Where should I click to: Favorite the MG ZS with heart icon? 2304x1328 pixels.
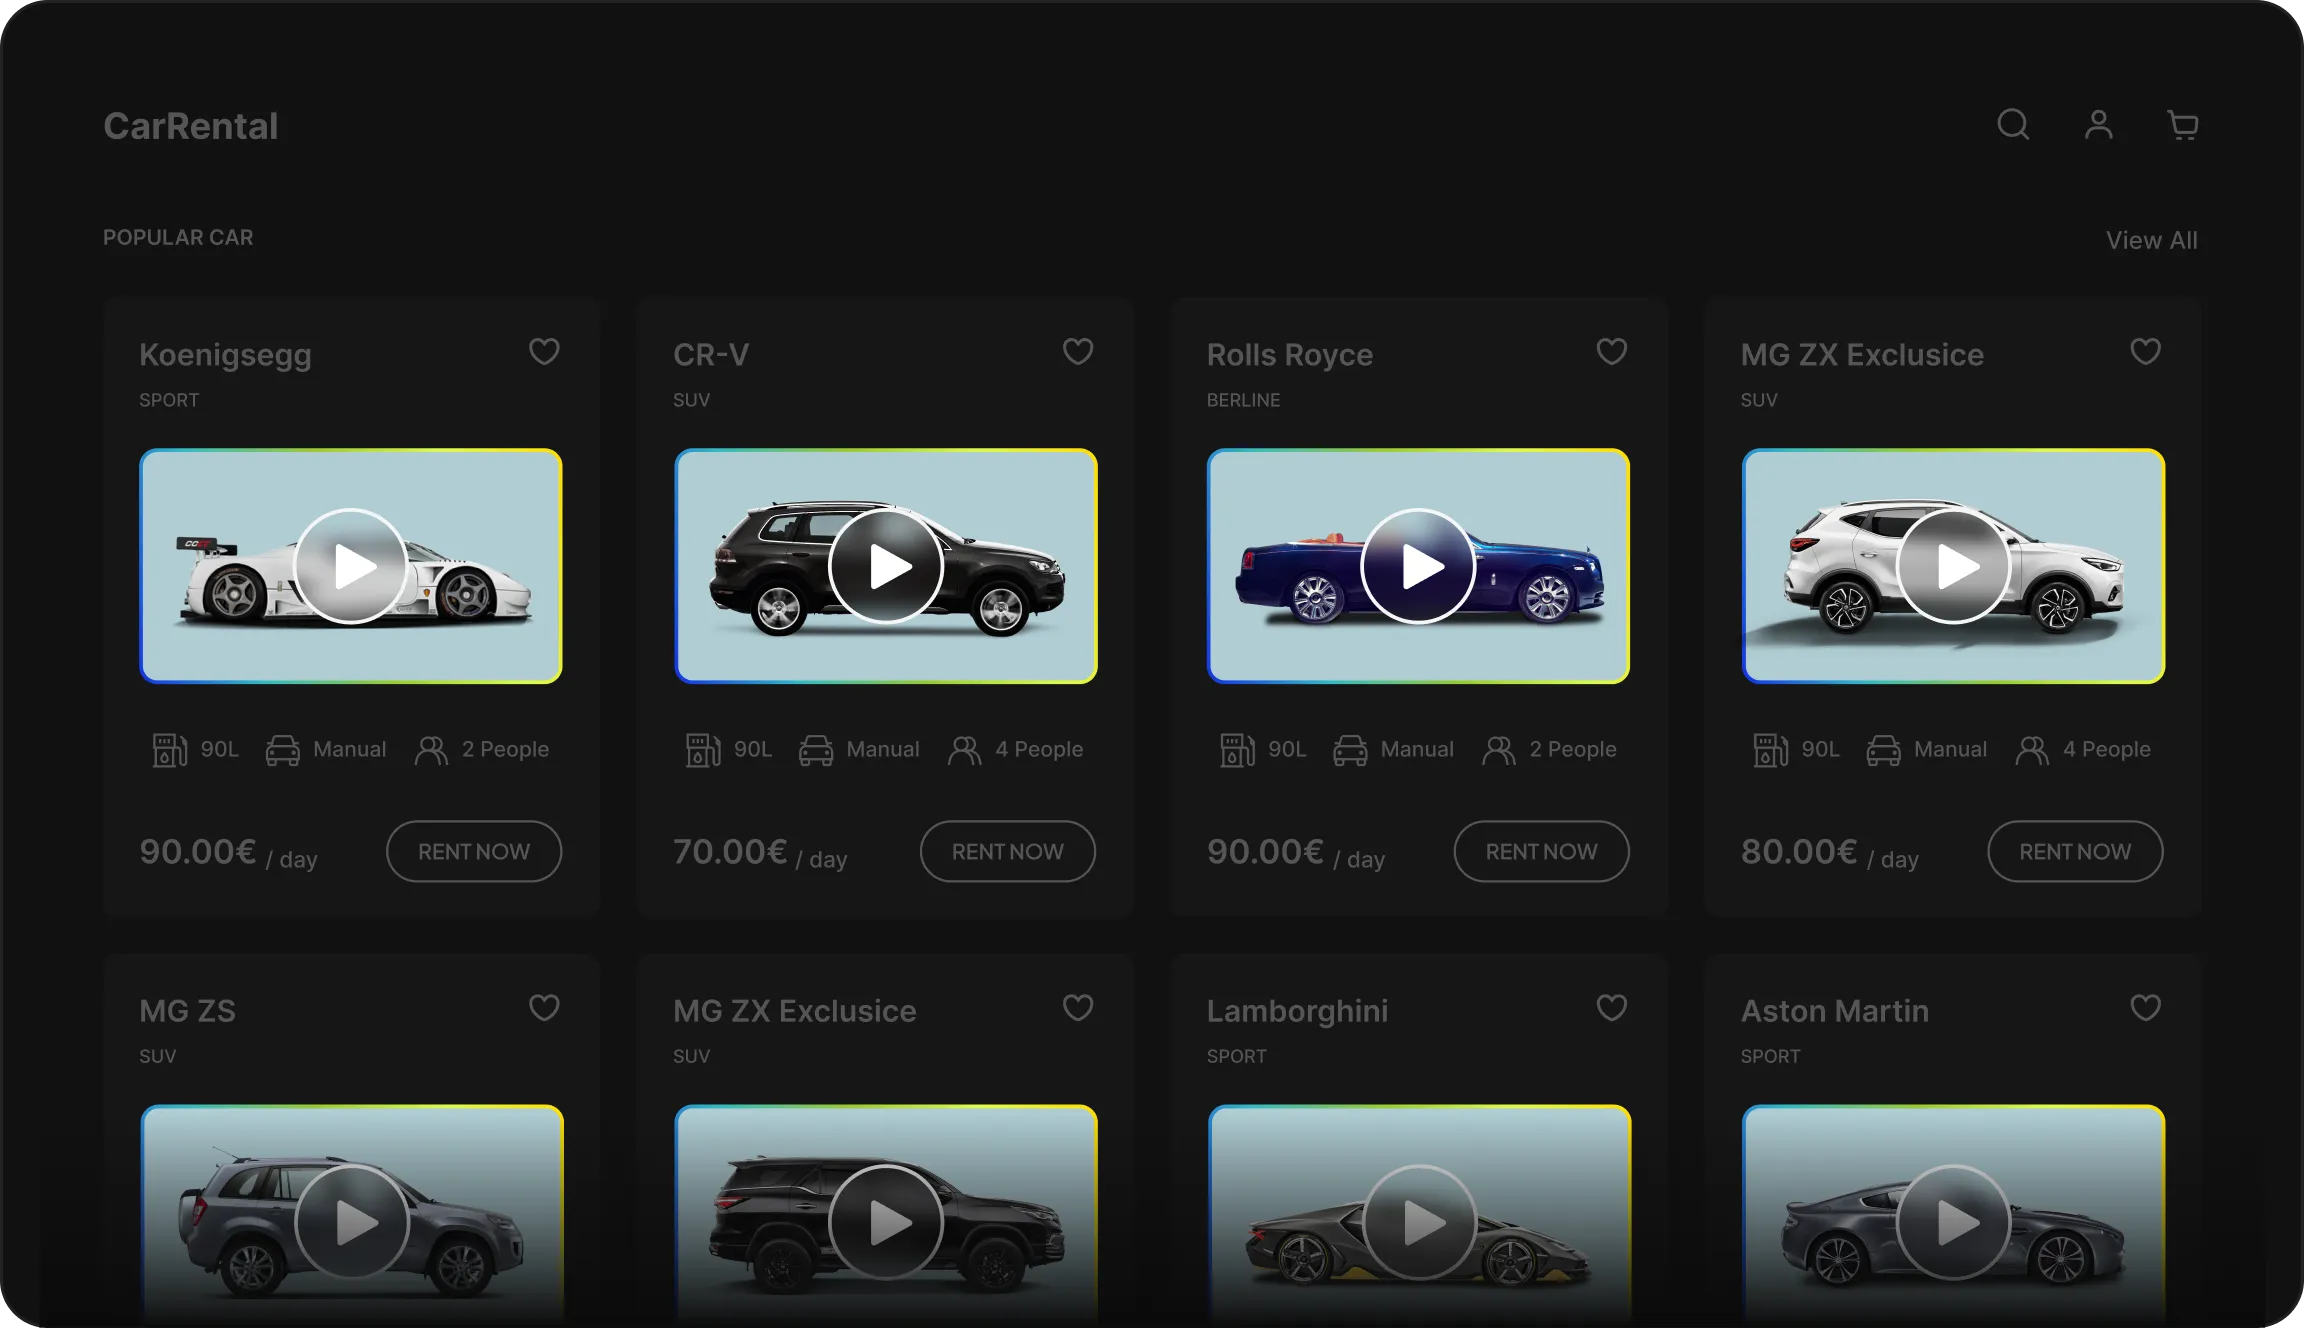click(544, 1007)
